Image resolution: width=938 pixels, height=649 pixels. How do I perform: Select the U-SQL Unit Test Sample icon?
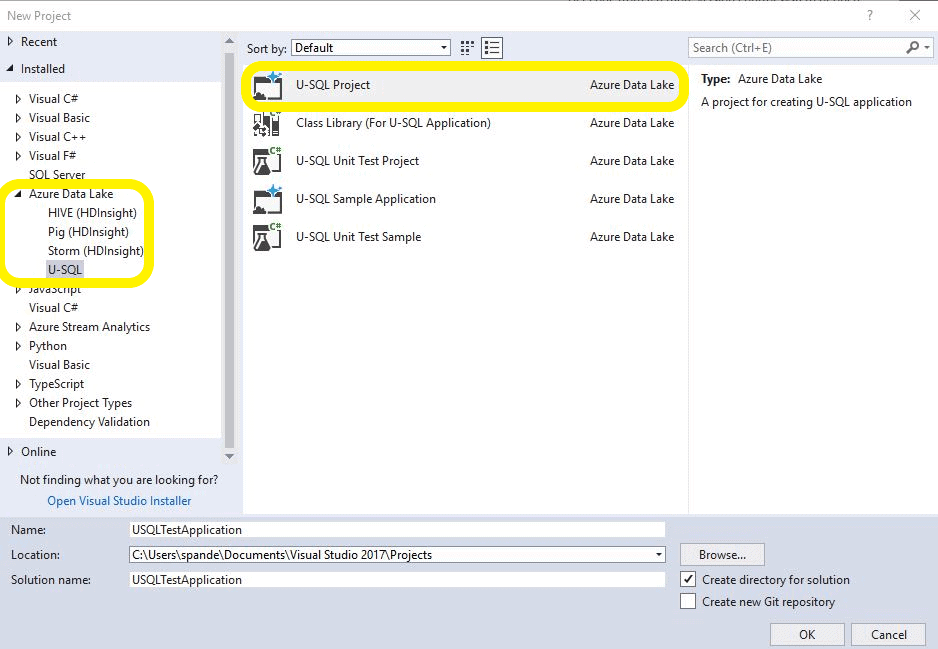[x=267, y=237]
